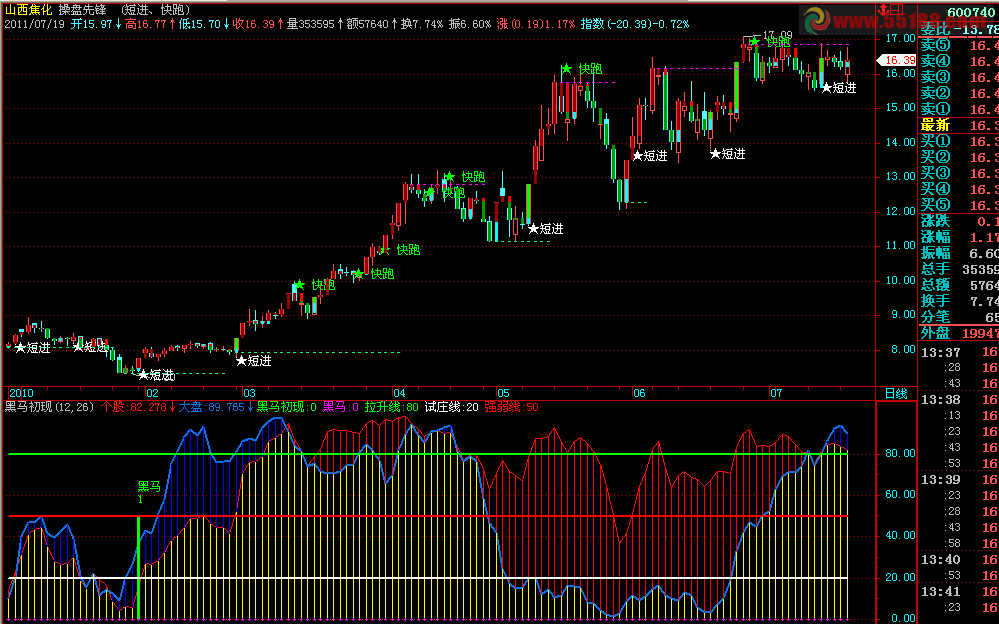Click the 外盘 row in the quote panel

pos(957,333)
